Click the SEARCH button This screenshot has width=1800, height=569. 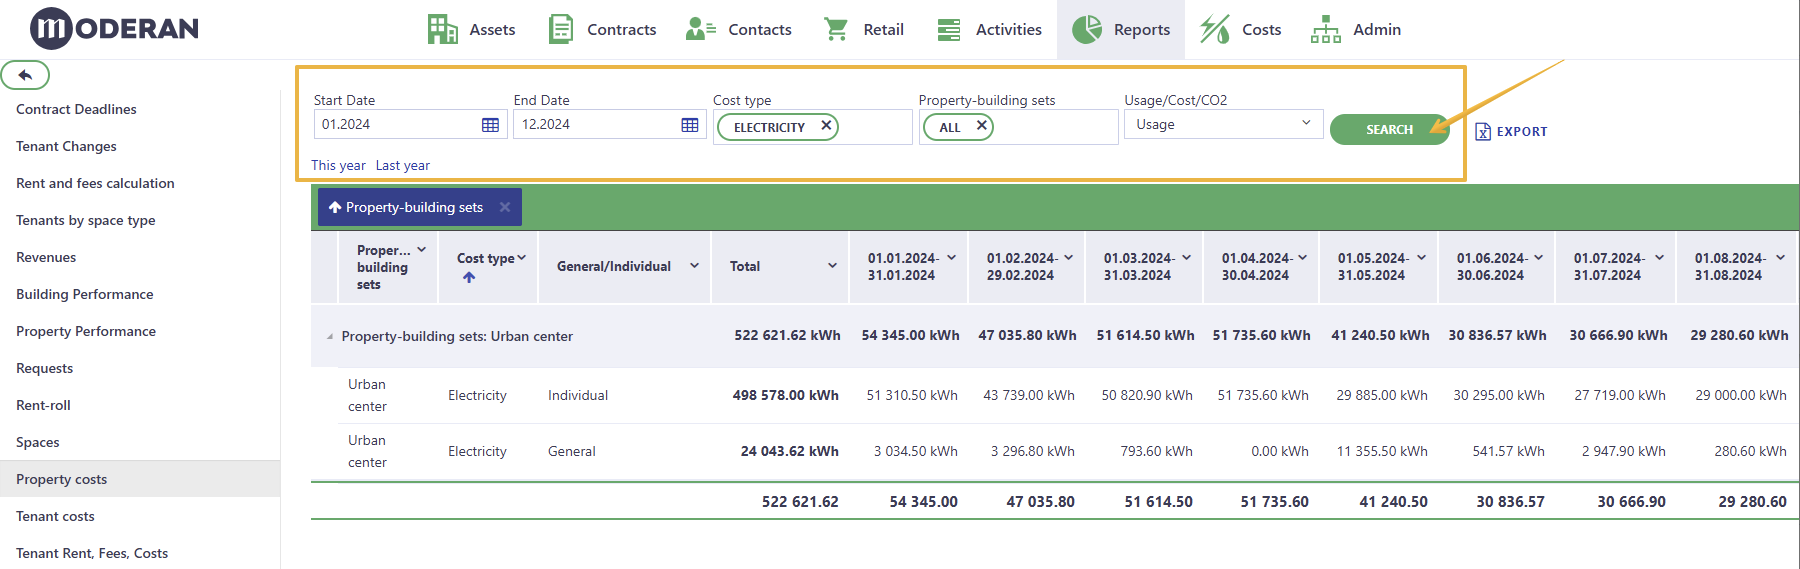point(1389,130)
